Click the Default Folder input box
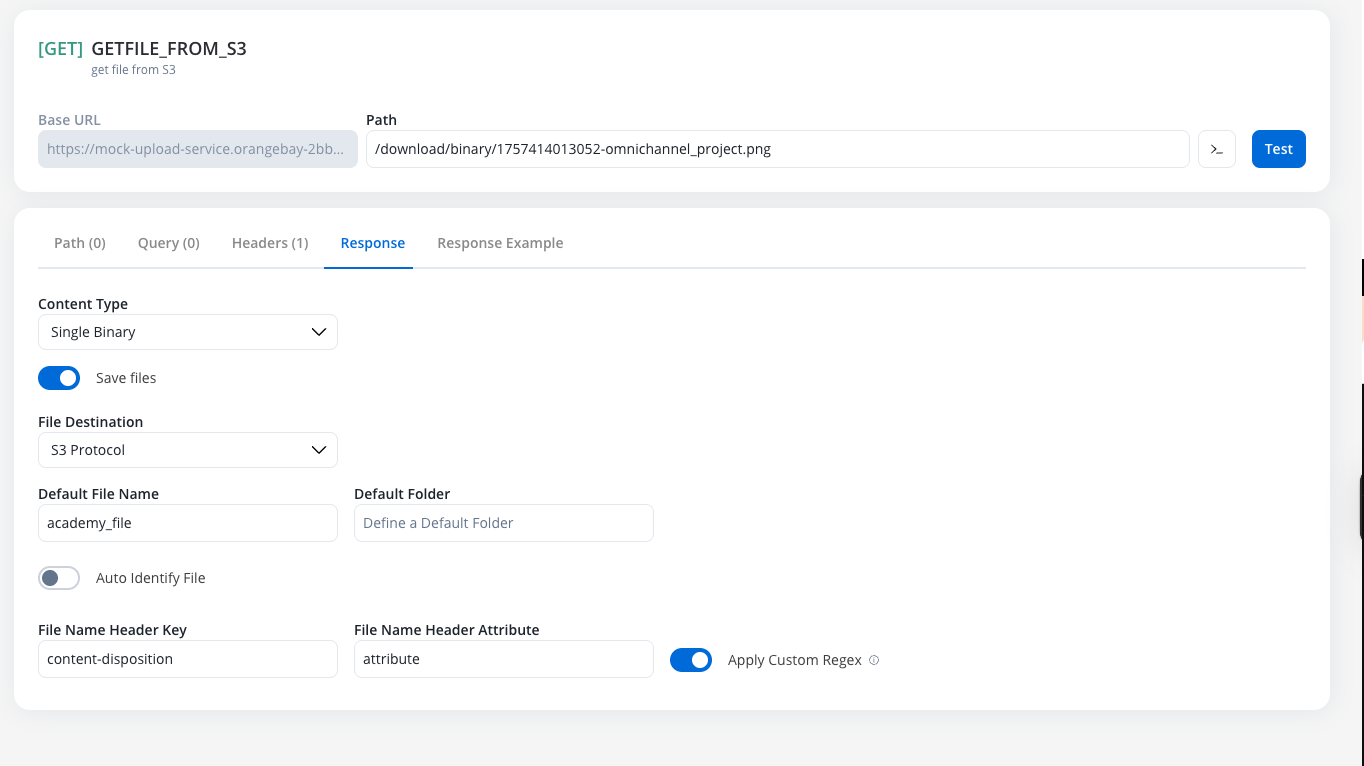The image size is (1364, 766). click(x=503, y=523)
